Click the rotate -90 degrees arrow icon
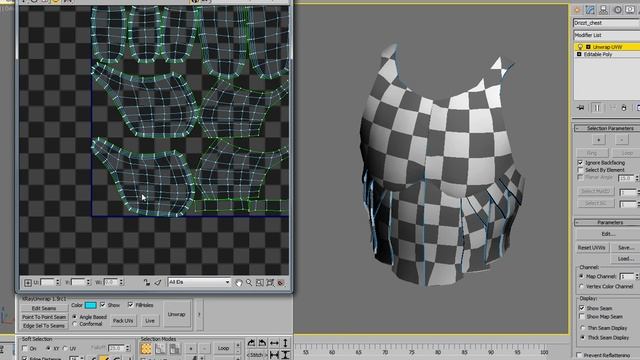The image size is (640, 360). click(x=262, y=343)
